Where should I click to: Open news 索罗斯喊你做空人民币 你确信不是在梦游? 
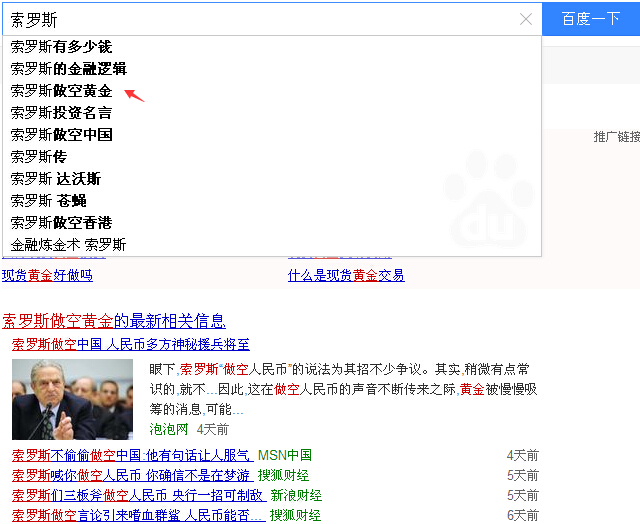pos(131,475)
